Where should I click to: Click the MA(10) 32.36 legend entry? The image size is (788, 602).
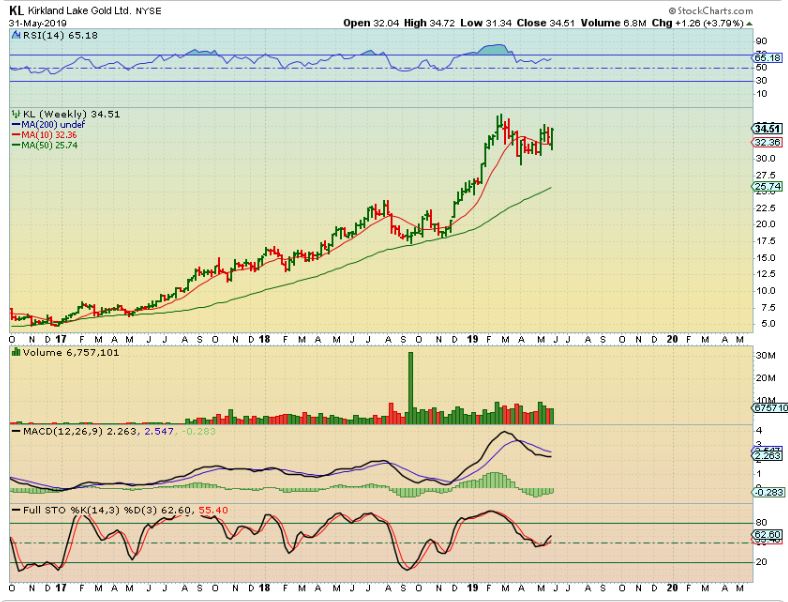(45, 135)
